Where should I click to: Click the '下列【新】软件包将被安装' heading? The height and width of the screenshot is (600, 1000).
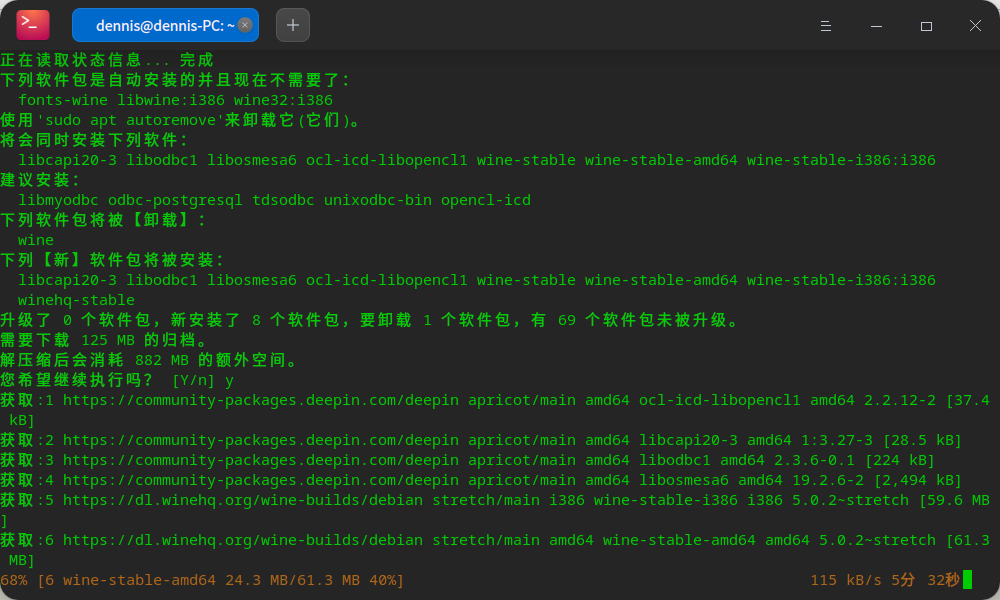click(112, 260)
